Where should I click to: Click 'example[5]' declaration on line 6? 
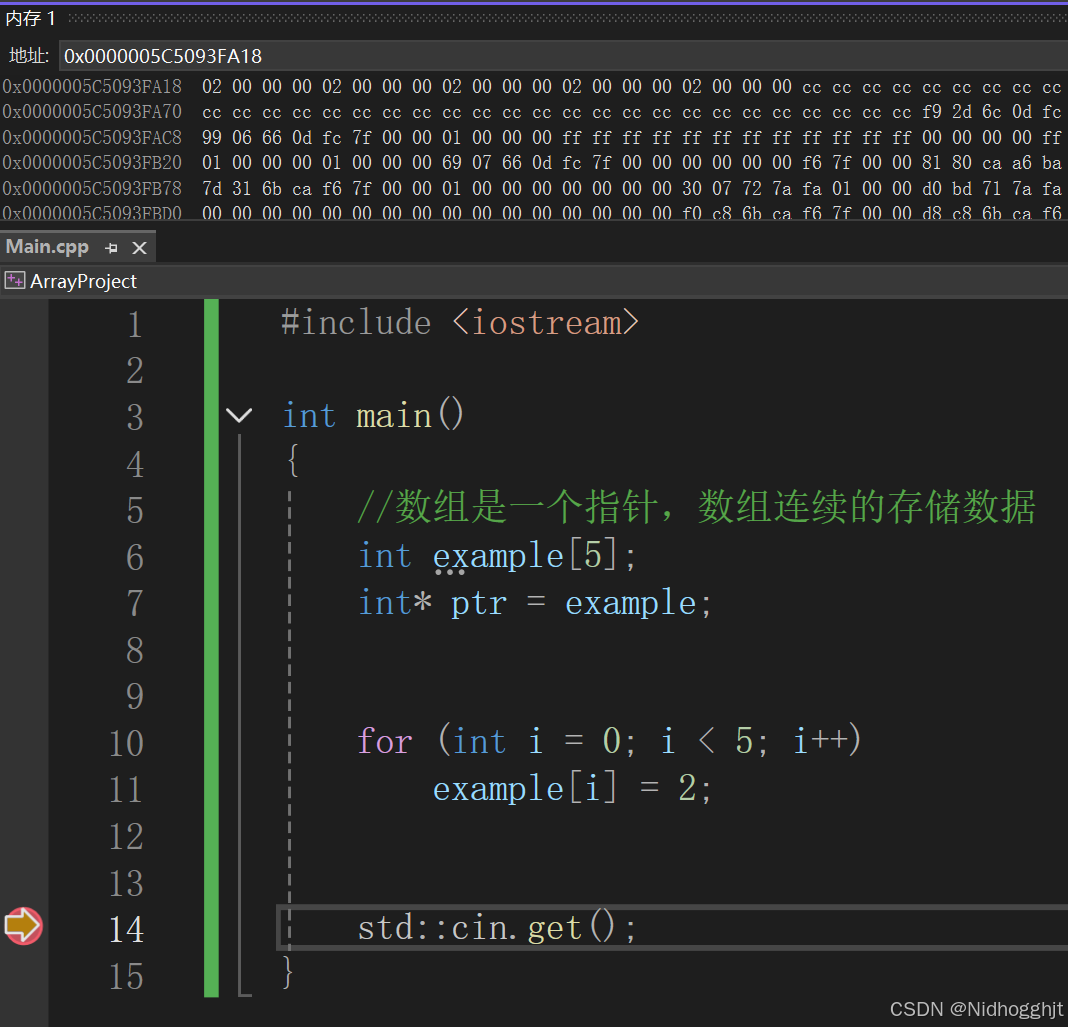pos(525,556)
